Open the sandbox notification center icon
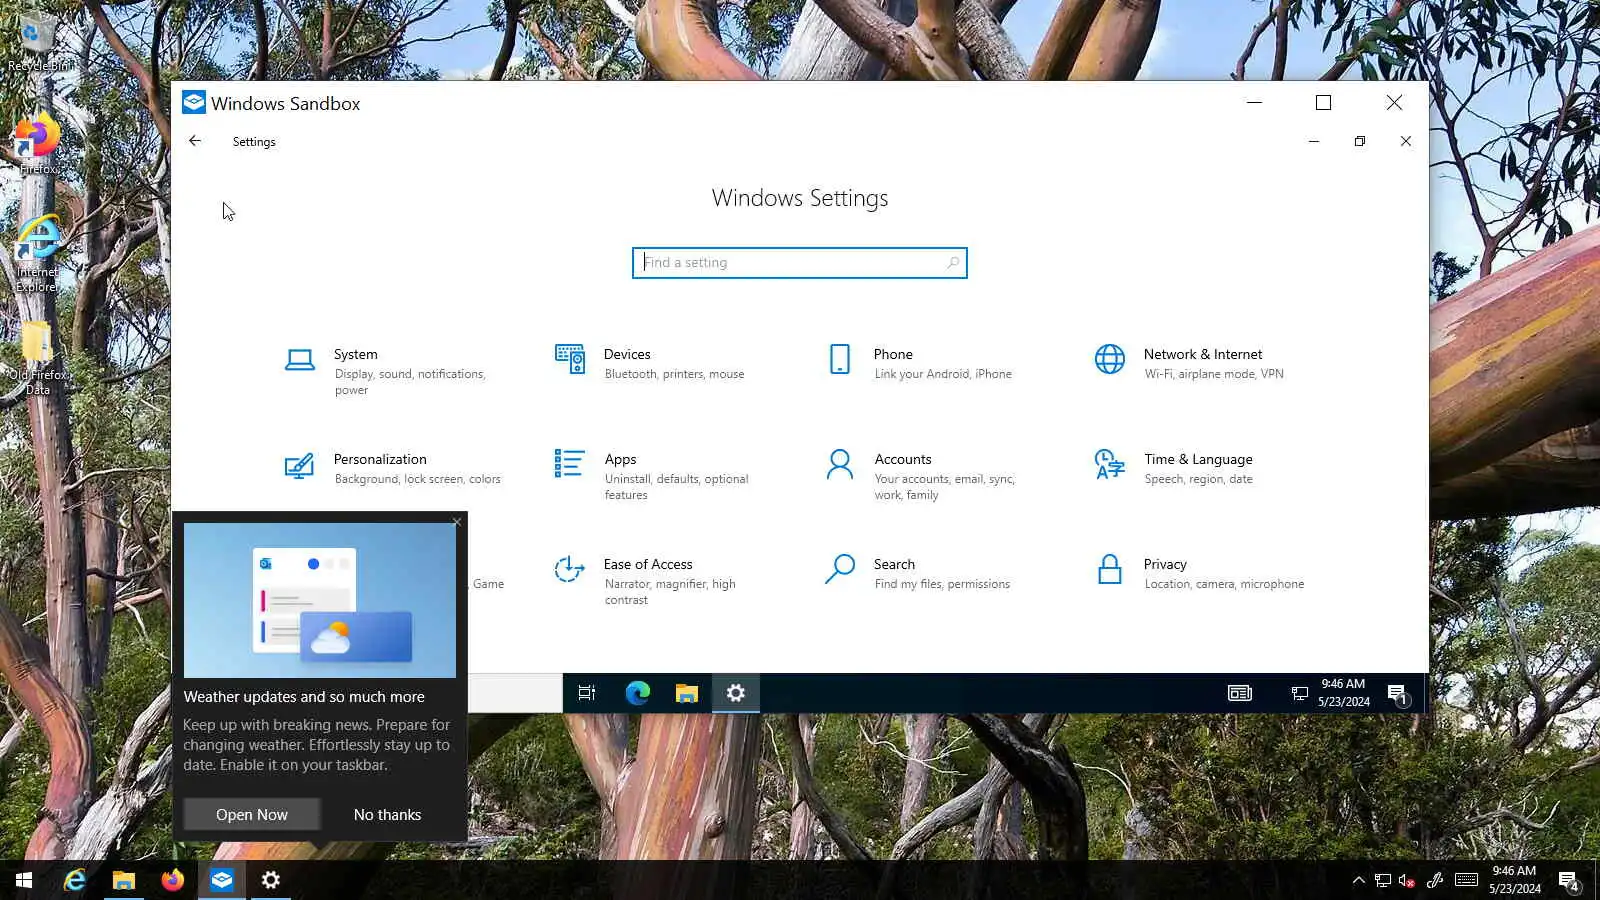Viewport: 1600px width, 900px height. [1398, 694]
